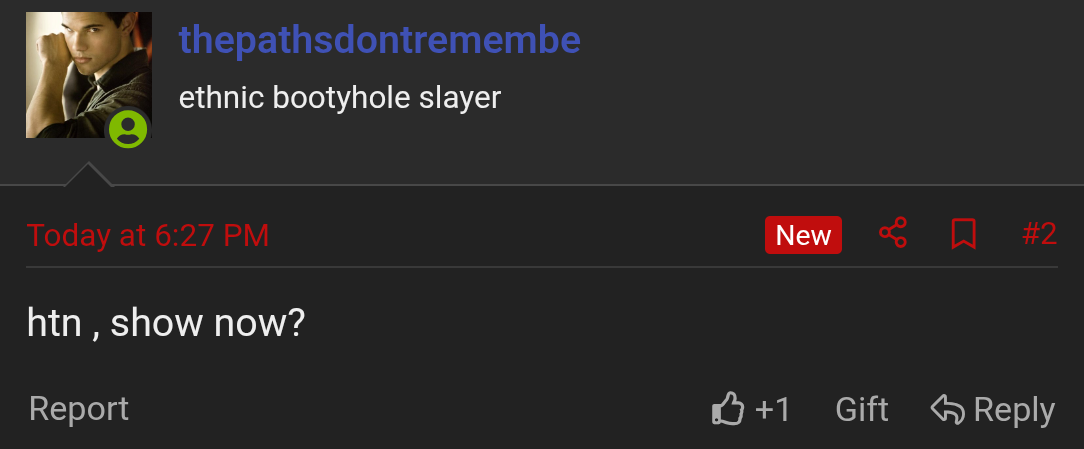Open the 'Today at 6:27 PM' timestamp link

point(148,236)
